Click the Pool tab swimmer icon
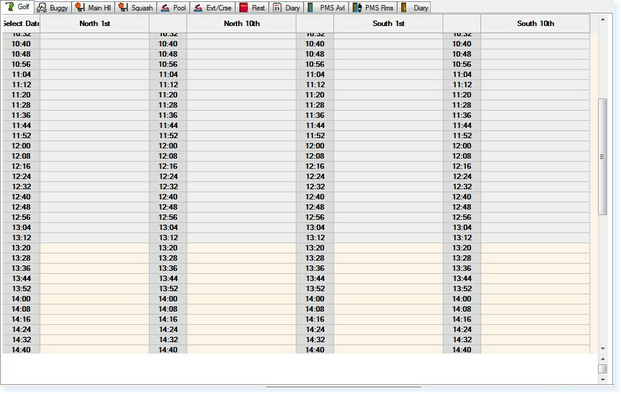Screen dimensions: 621x394 [165, 8]
